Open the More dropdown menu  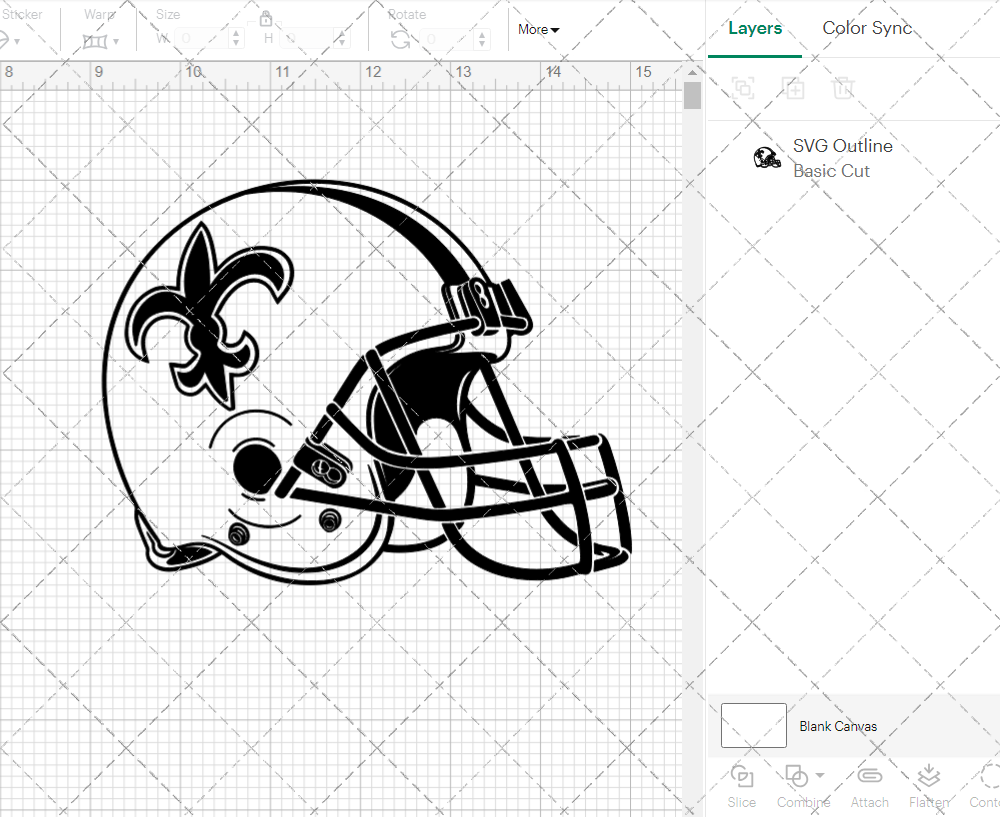(538, 30)
